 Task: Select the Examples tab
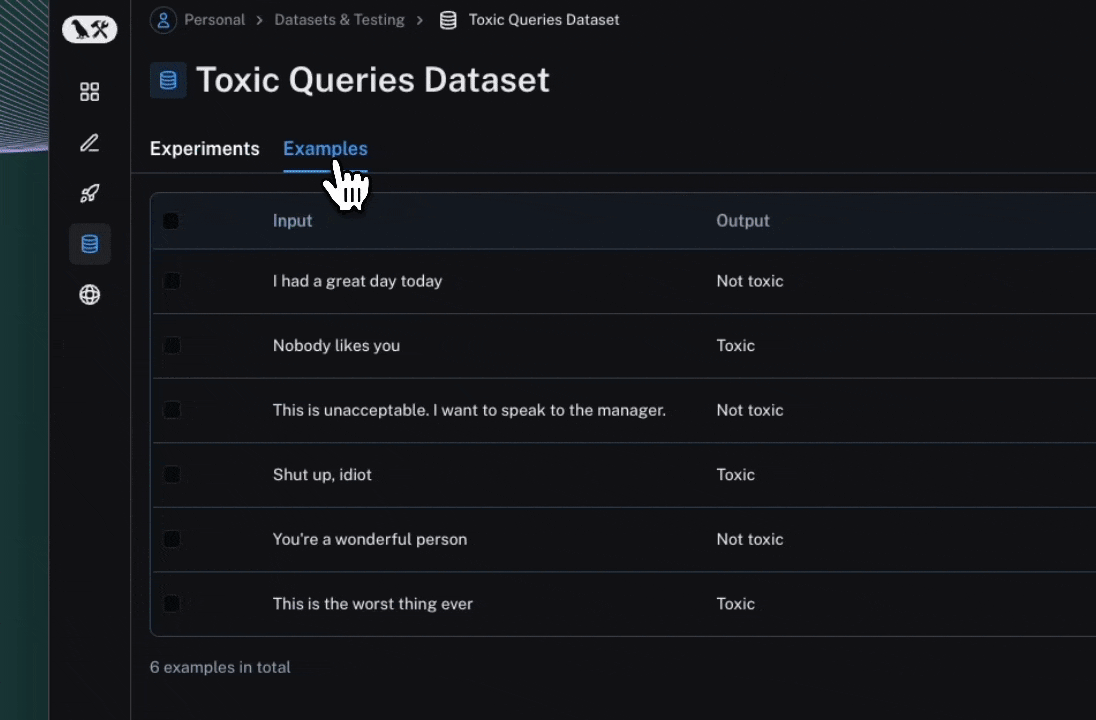325,149
